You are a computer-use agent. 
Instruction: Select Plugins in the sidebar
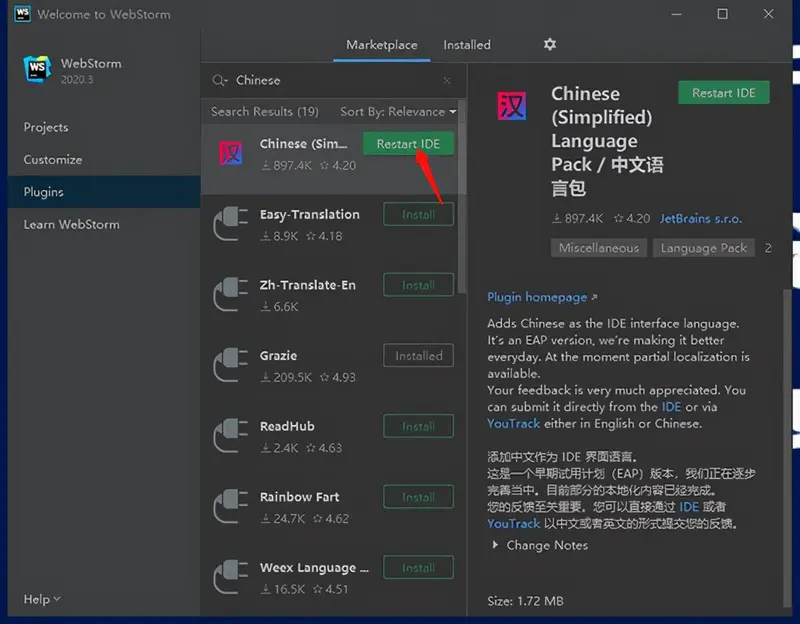pos(104,192)
